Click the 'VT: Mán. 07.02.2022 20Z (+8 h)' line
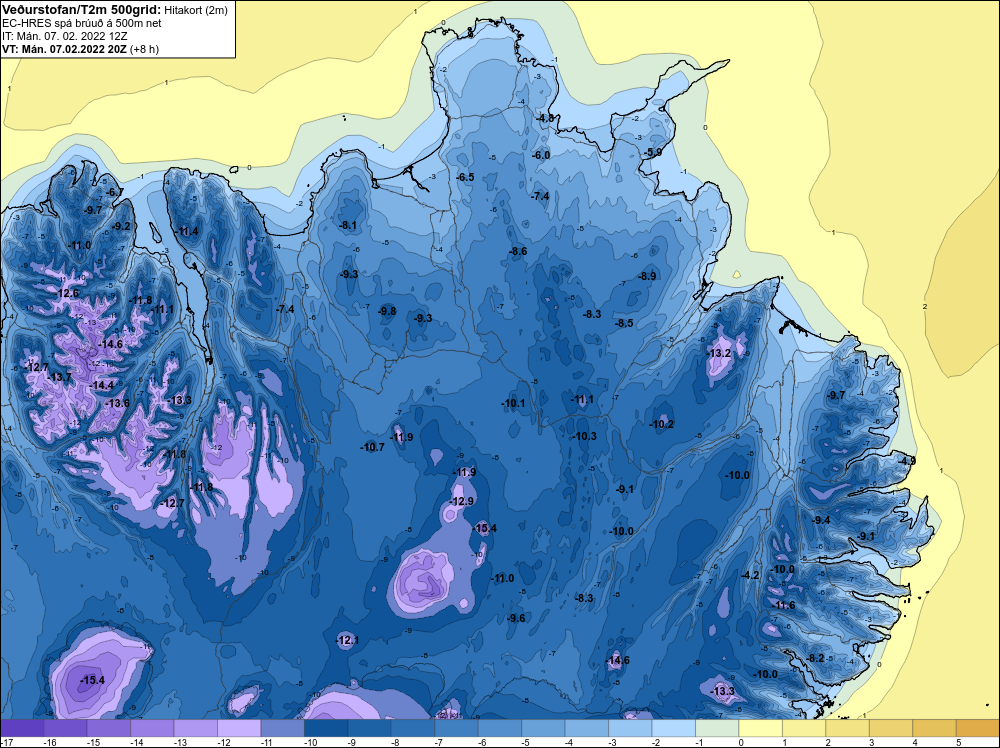Viewport: 1000px width, 748px height. pos(80,49)
